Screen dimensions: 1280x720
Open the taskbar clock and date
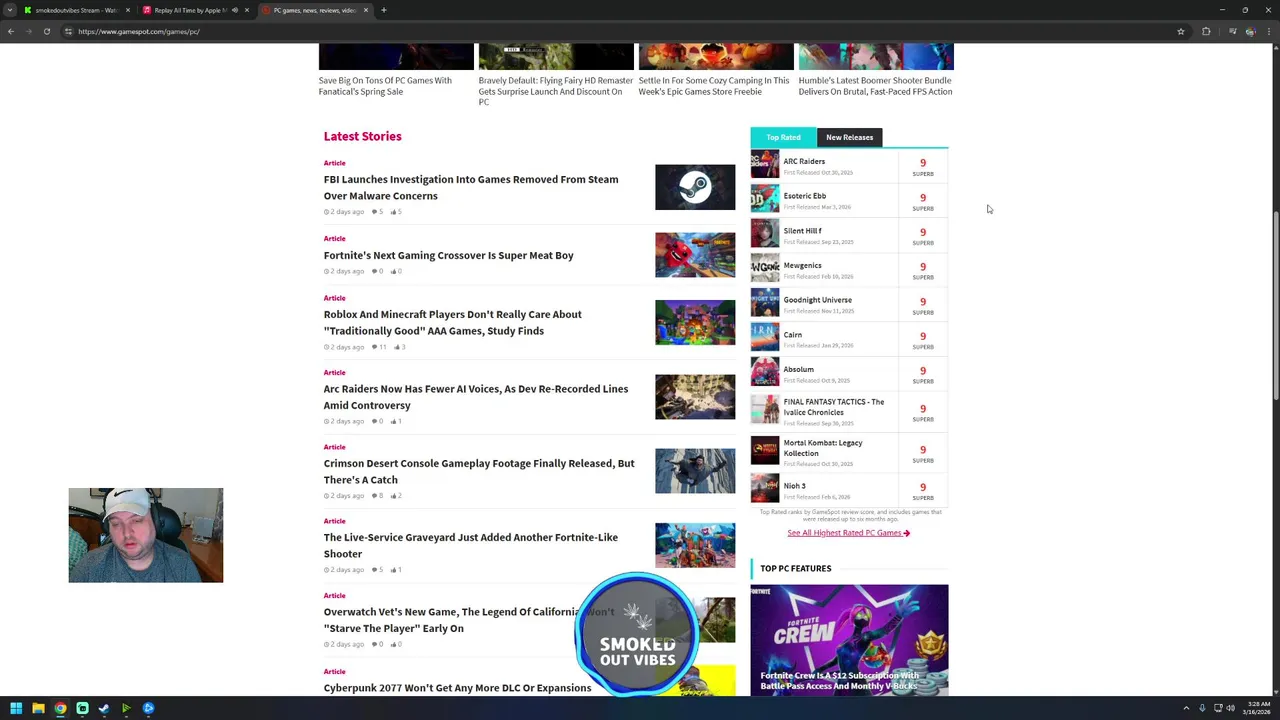pos(1255,708)
